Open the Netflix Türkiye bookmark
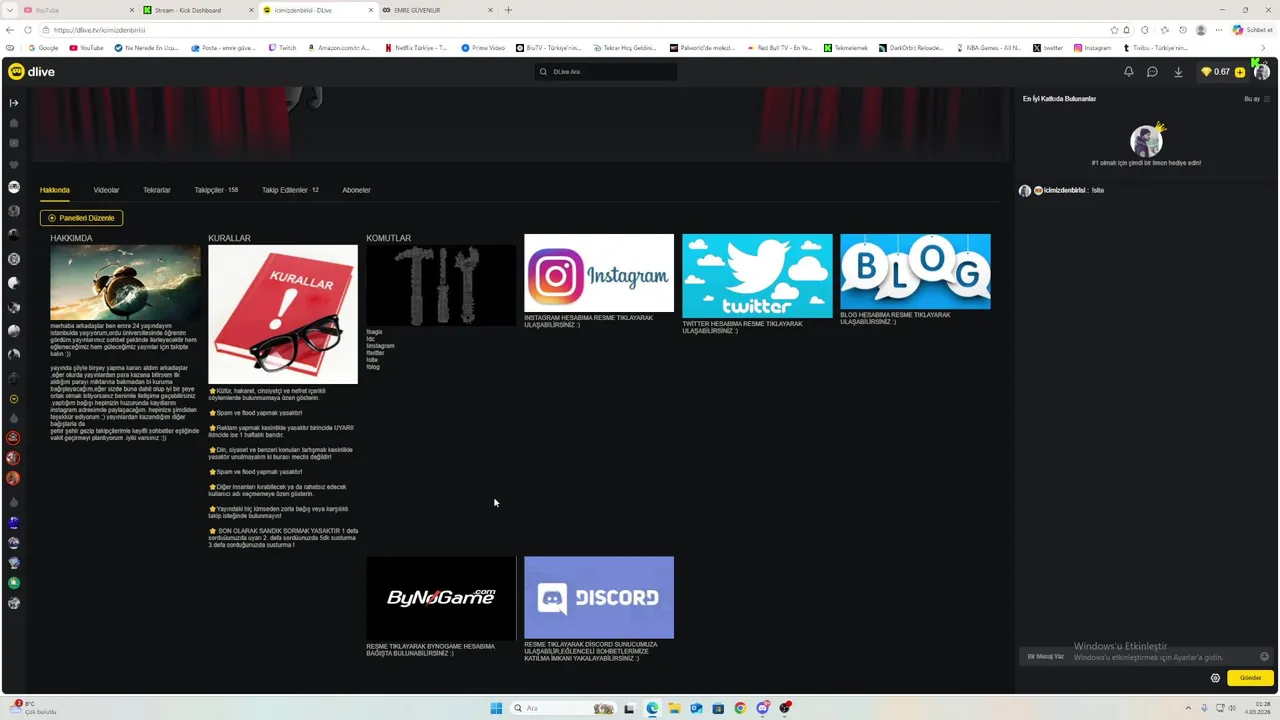This screenshot has width=1280, height=720. point(415,48)
